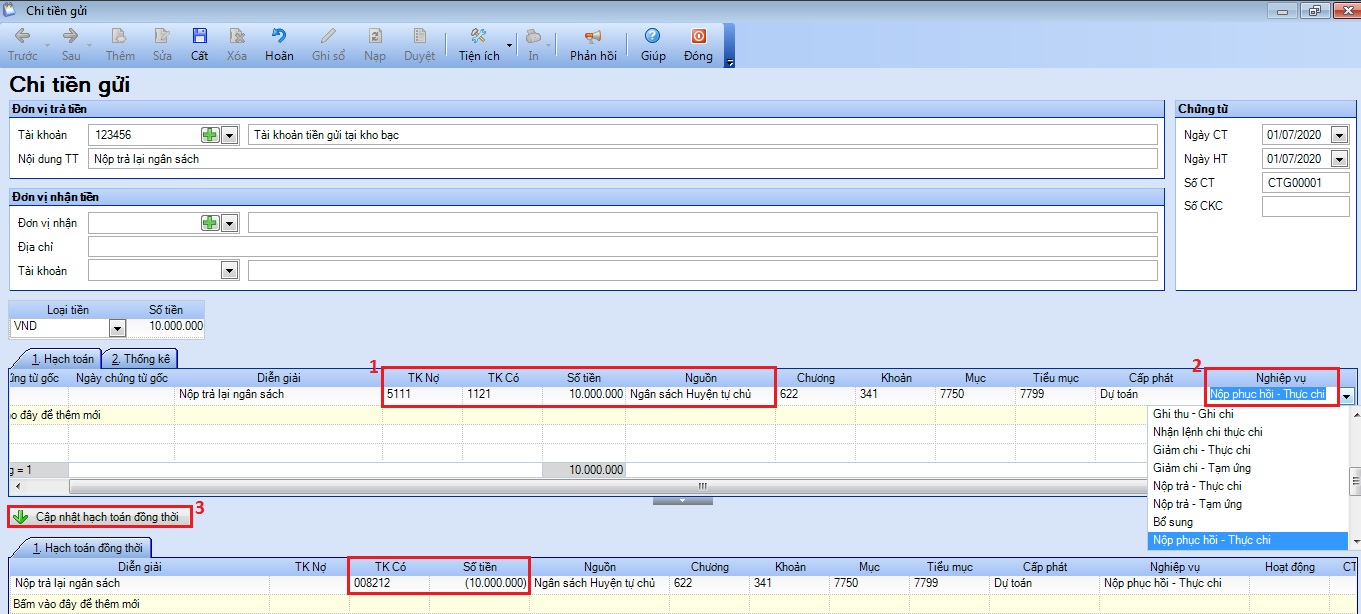Expand the Tiện ích dropdown arrow

pyautogui.click(x=508, y=45)
